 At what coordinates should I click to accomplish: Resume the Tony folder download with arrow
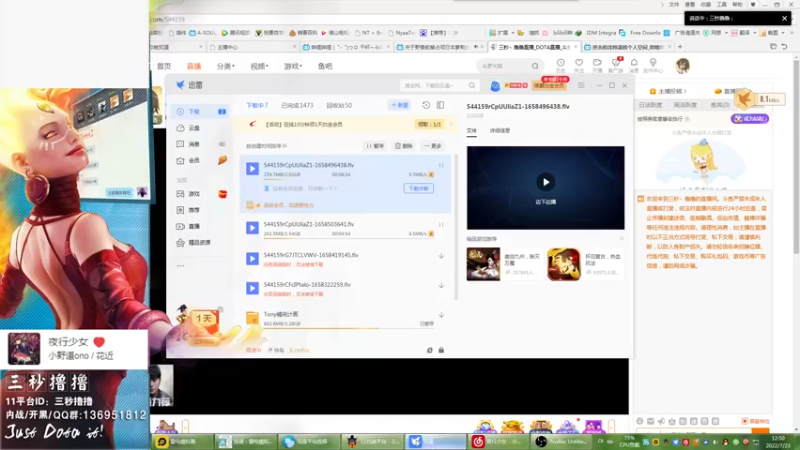tap(441, 315)
